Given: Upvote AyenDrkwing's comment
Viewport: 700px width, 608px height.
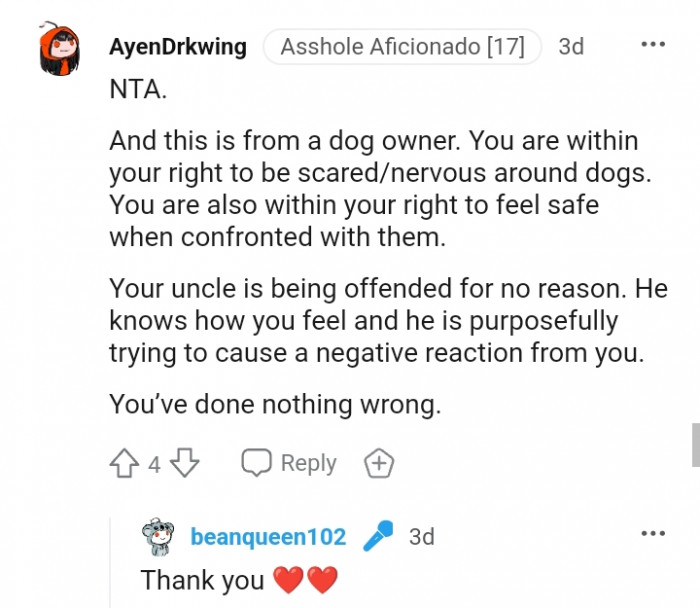Looking at the screenshot, I should coord(124,464).
